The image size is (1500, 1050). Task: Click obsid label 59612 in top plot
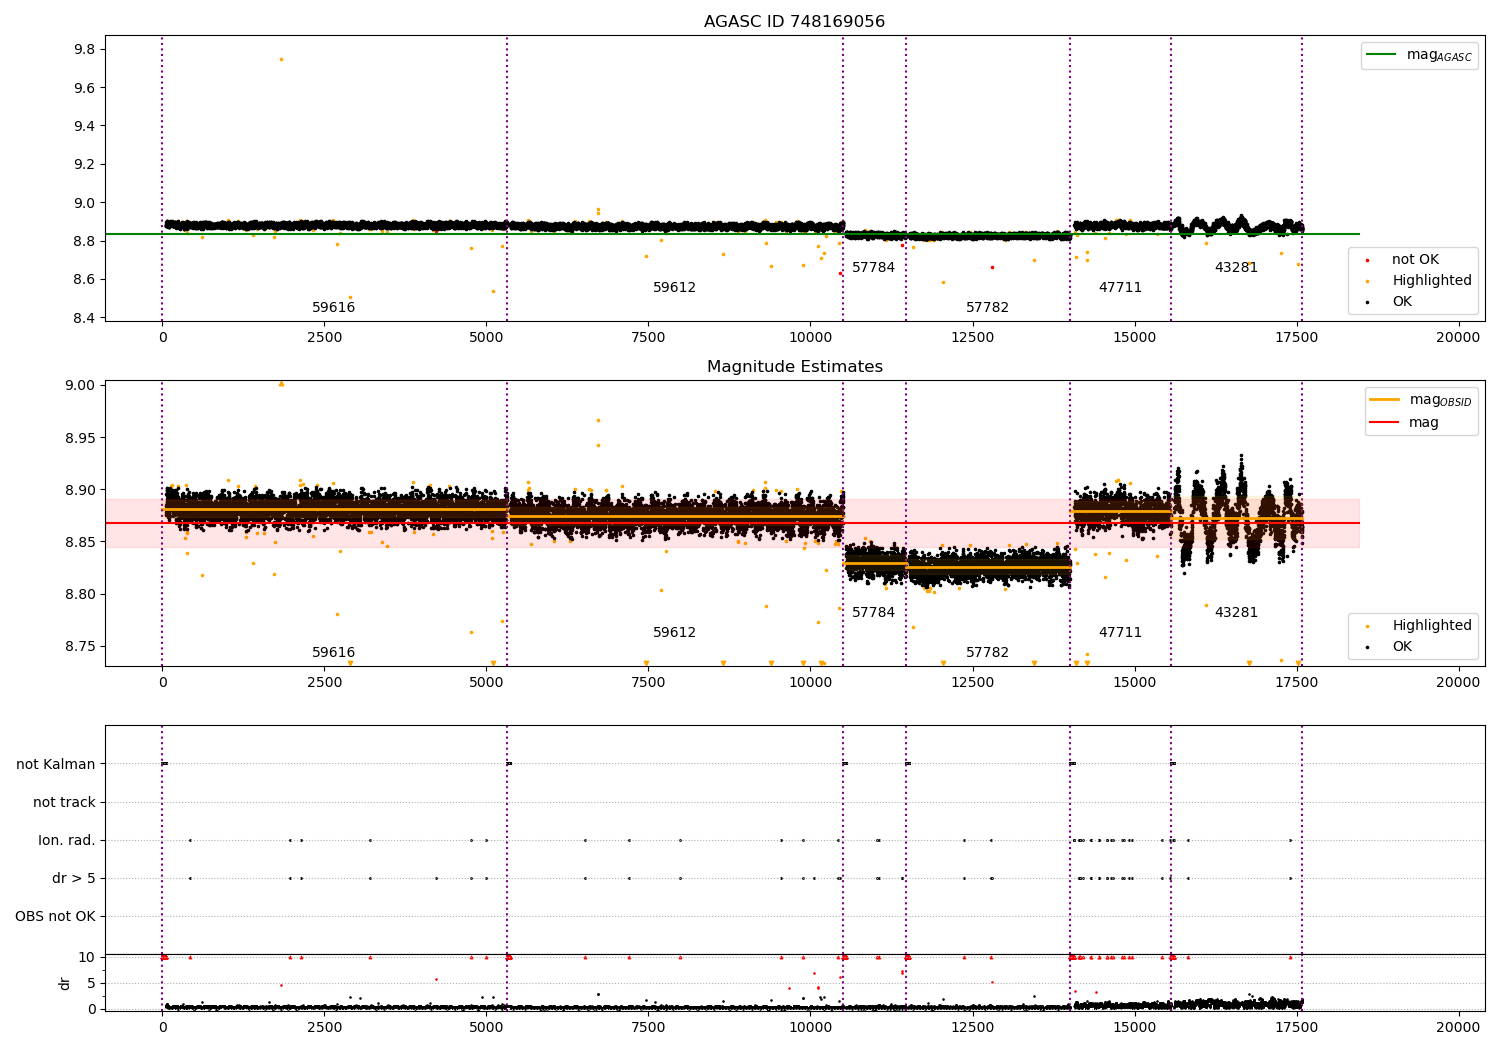tap(674, 288)
